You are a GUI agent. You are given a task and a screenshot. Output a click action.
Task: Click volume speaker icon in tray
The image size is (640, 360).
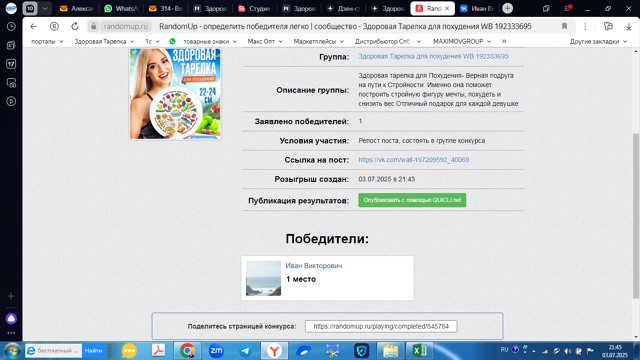coord(568,351)
